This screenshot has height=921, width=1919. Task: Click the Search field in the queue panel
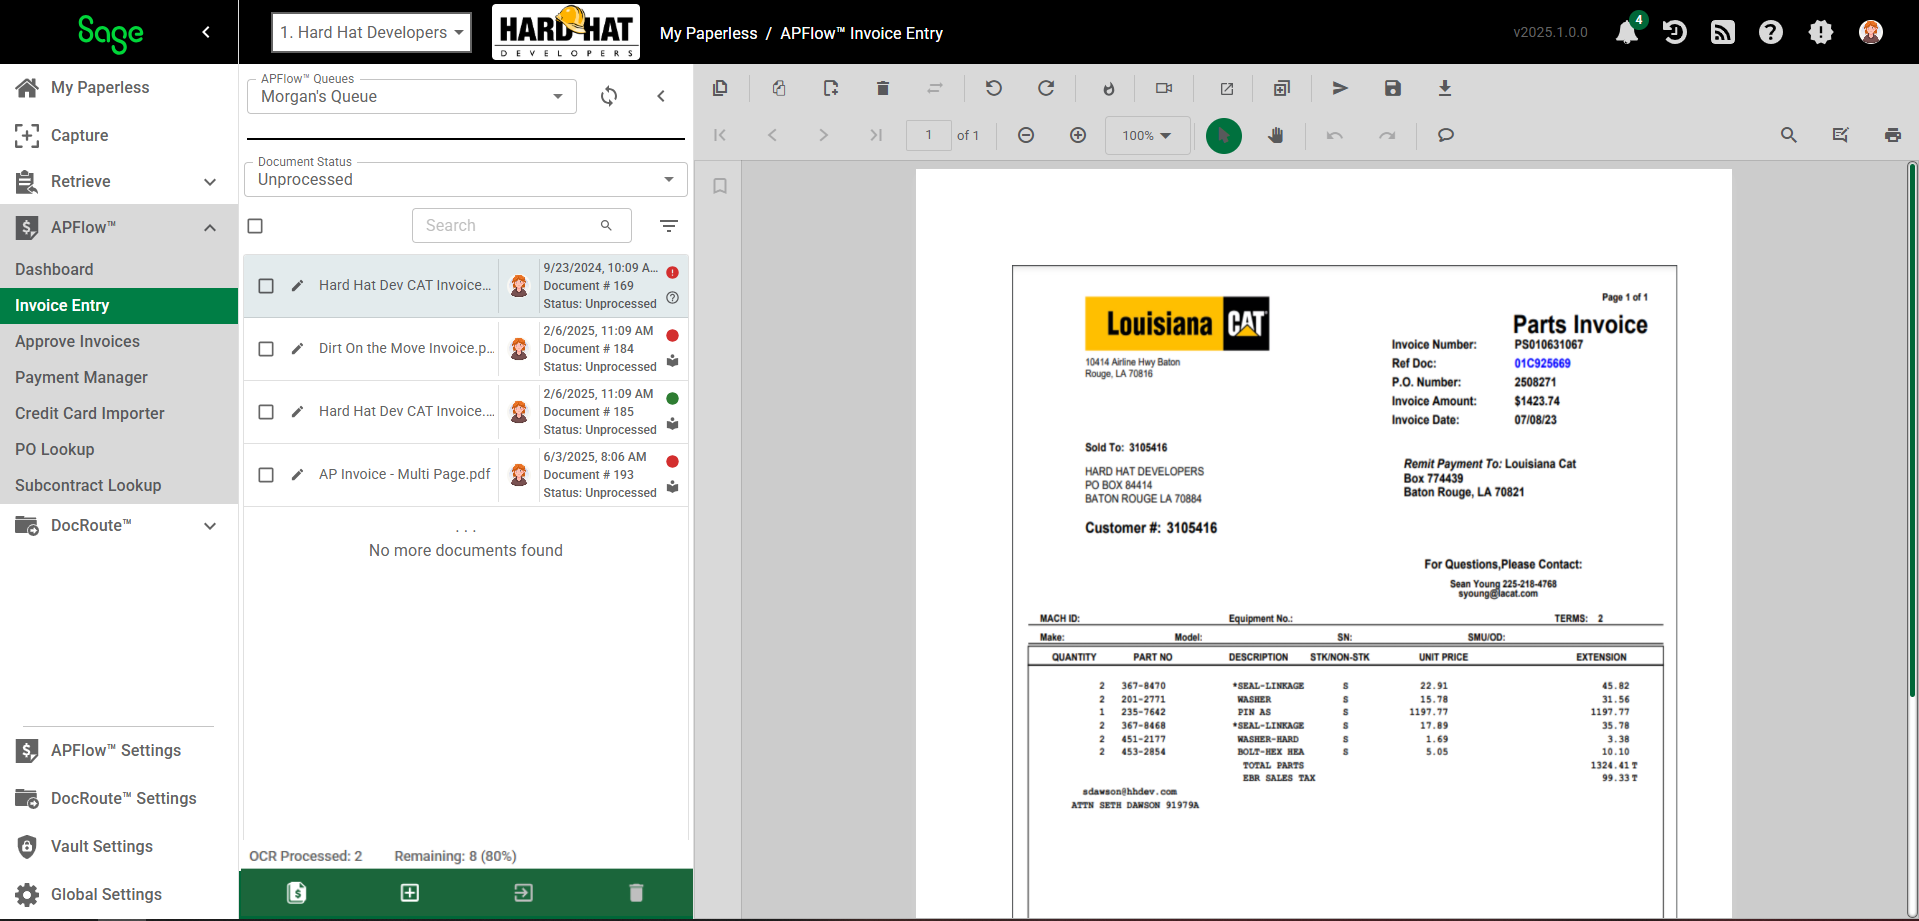[x=521, y=226]
